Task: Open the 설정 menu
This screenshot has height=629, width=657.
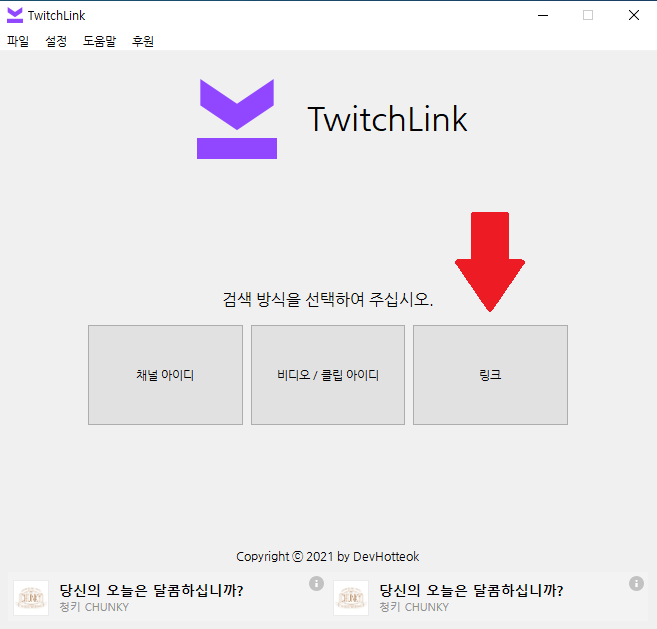Action: tap(56, 41)
